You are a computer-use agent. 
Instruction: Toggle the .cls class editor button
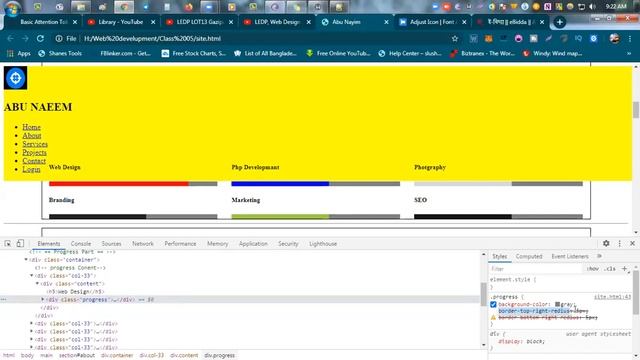pos(610,269)
